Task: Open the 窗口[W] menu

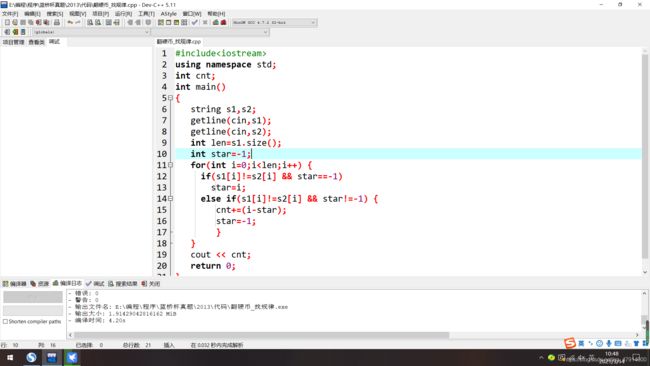Action: click(x=192, y=14)
